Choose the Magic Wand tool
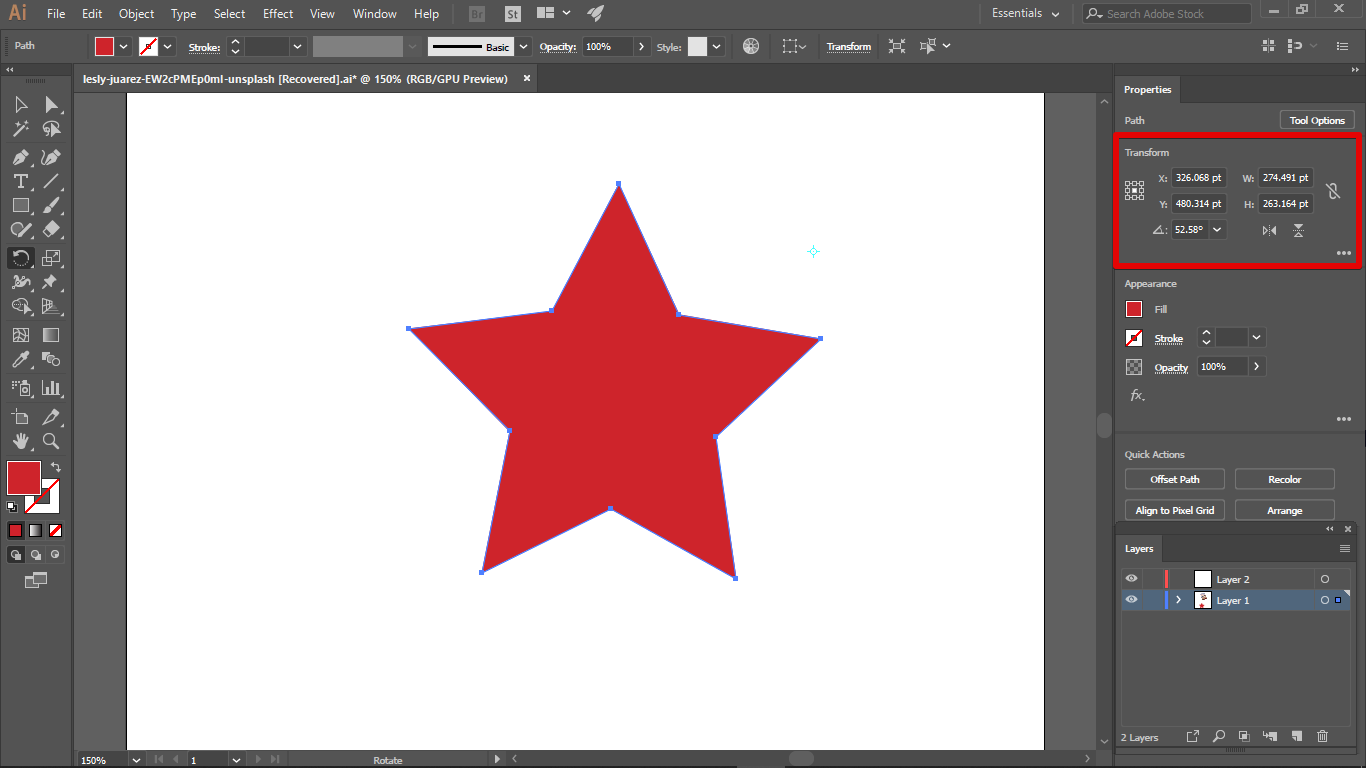The height and width of the screenshot is (768, 1366). tap(20, 129)
